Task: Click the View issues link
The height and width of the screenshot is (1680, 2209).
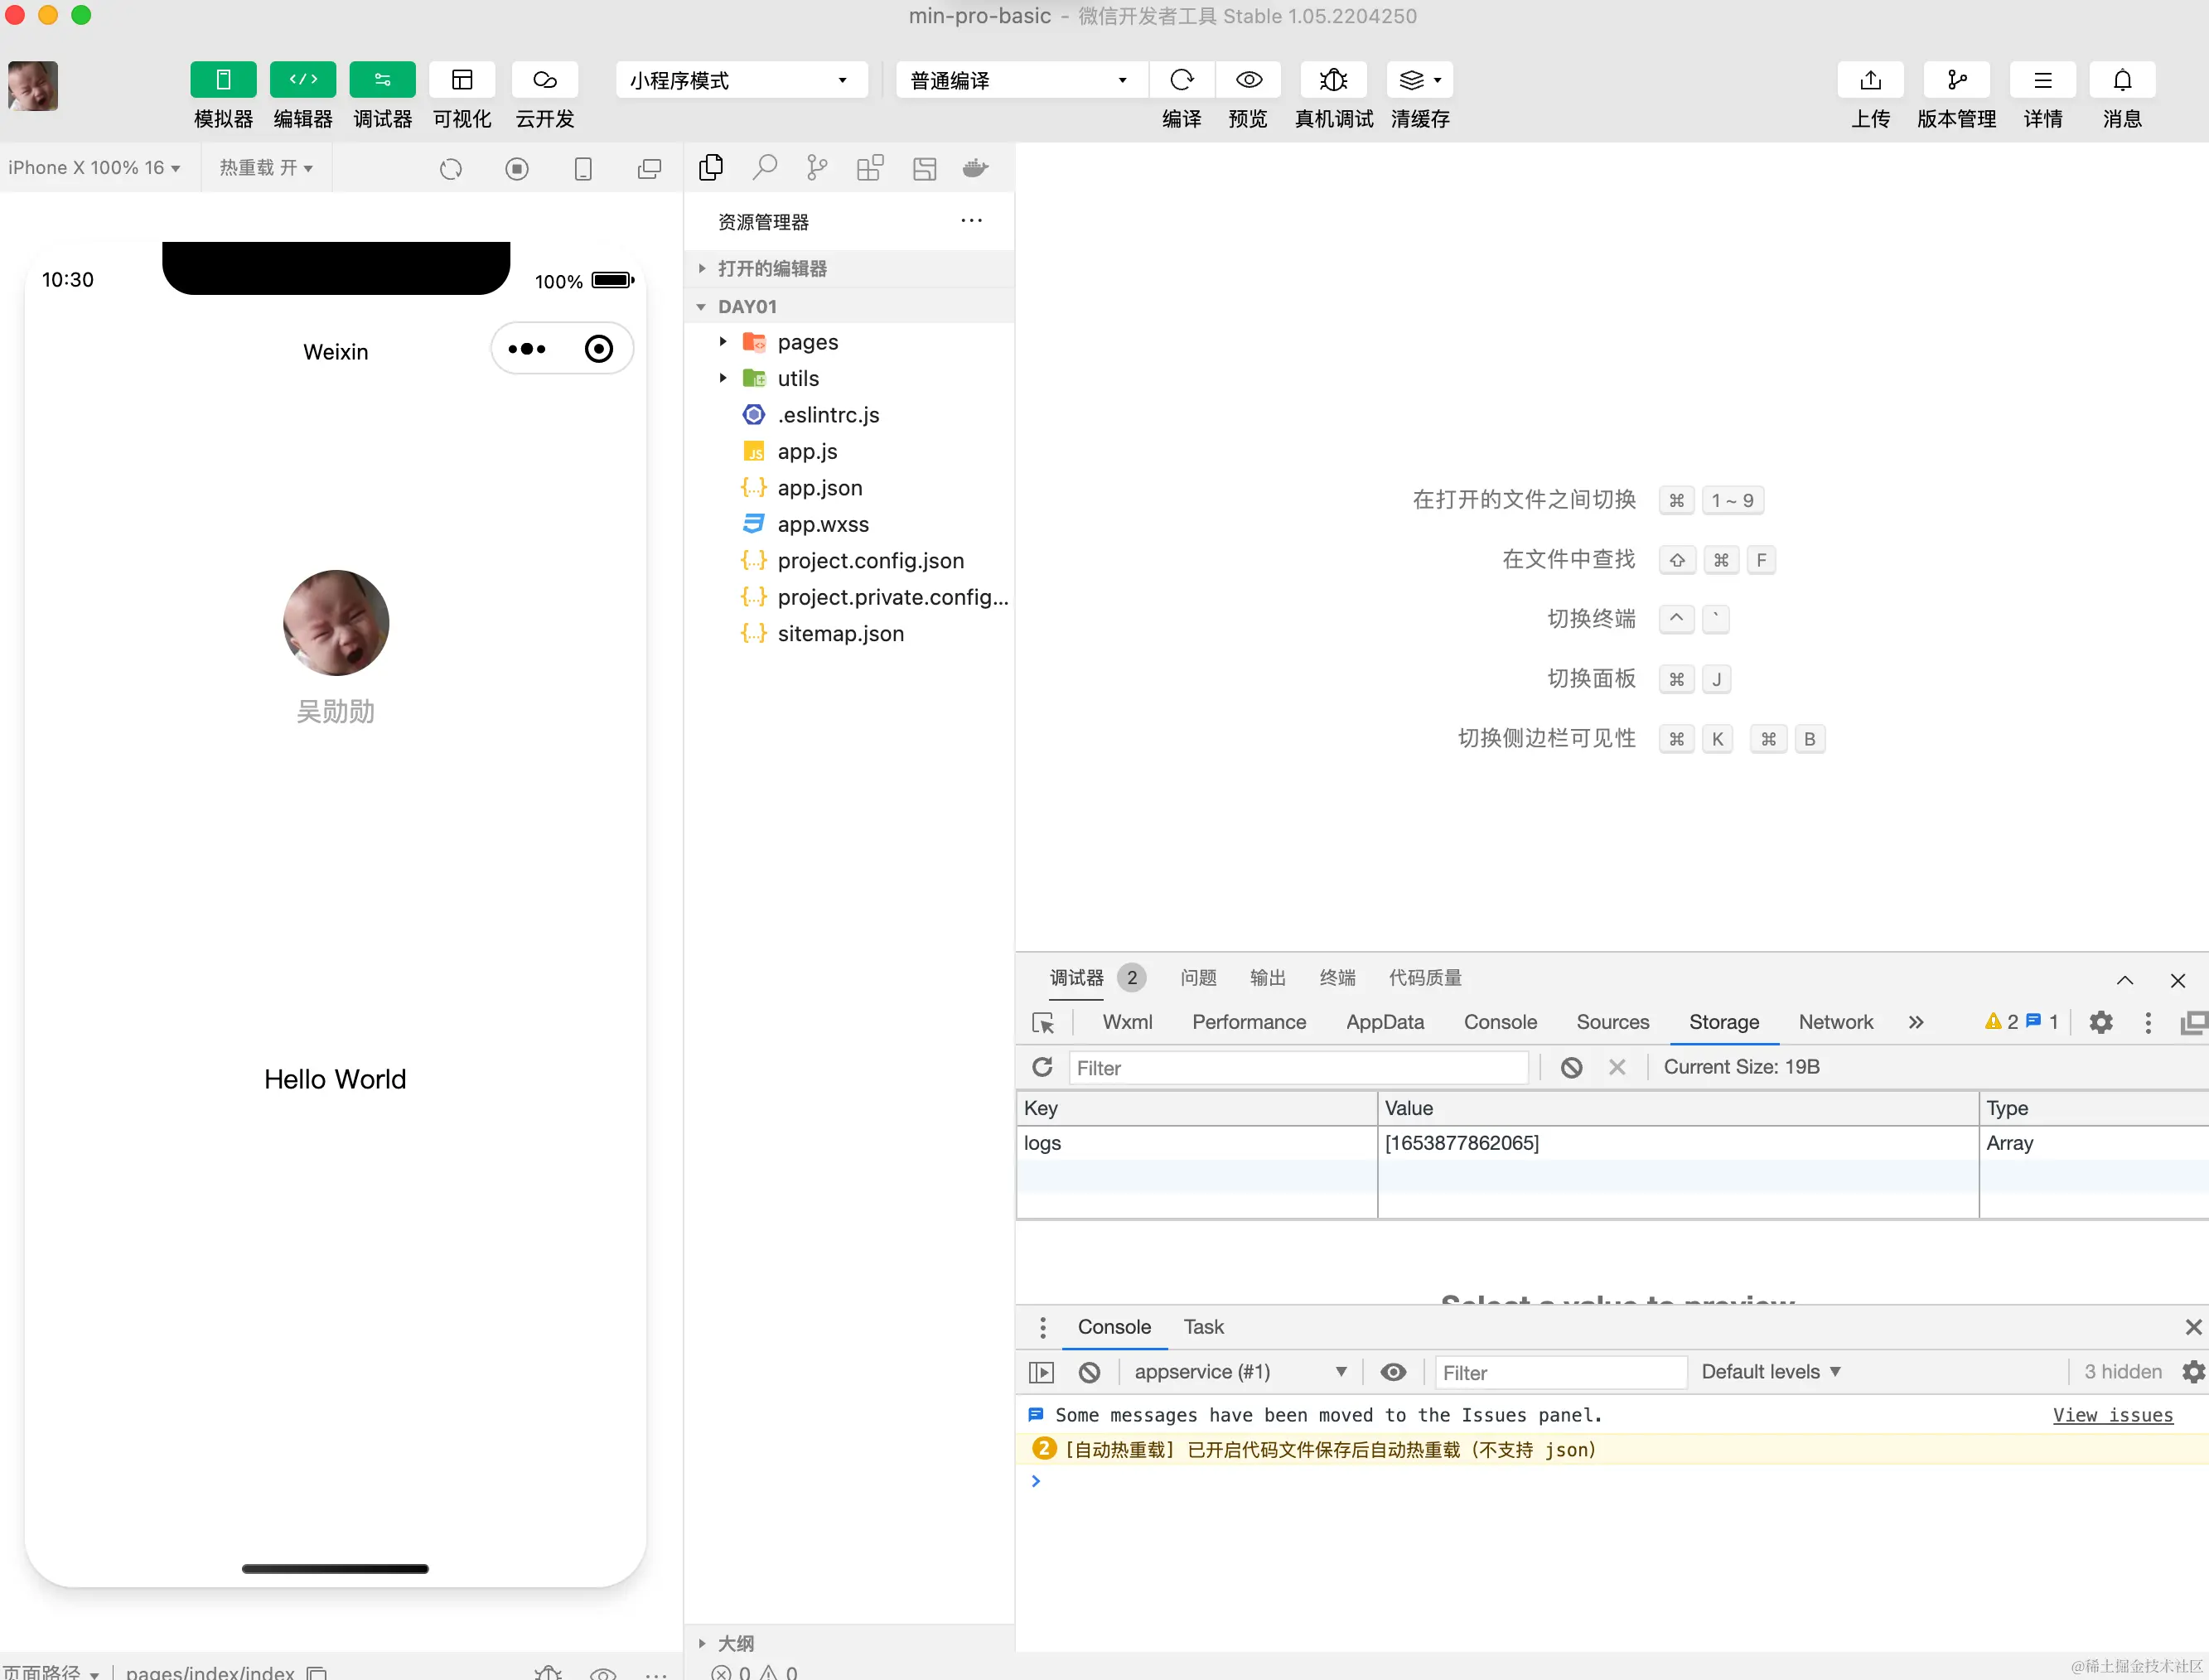Action: [2112, 1415]
